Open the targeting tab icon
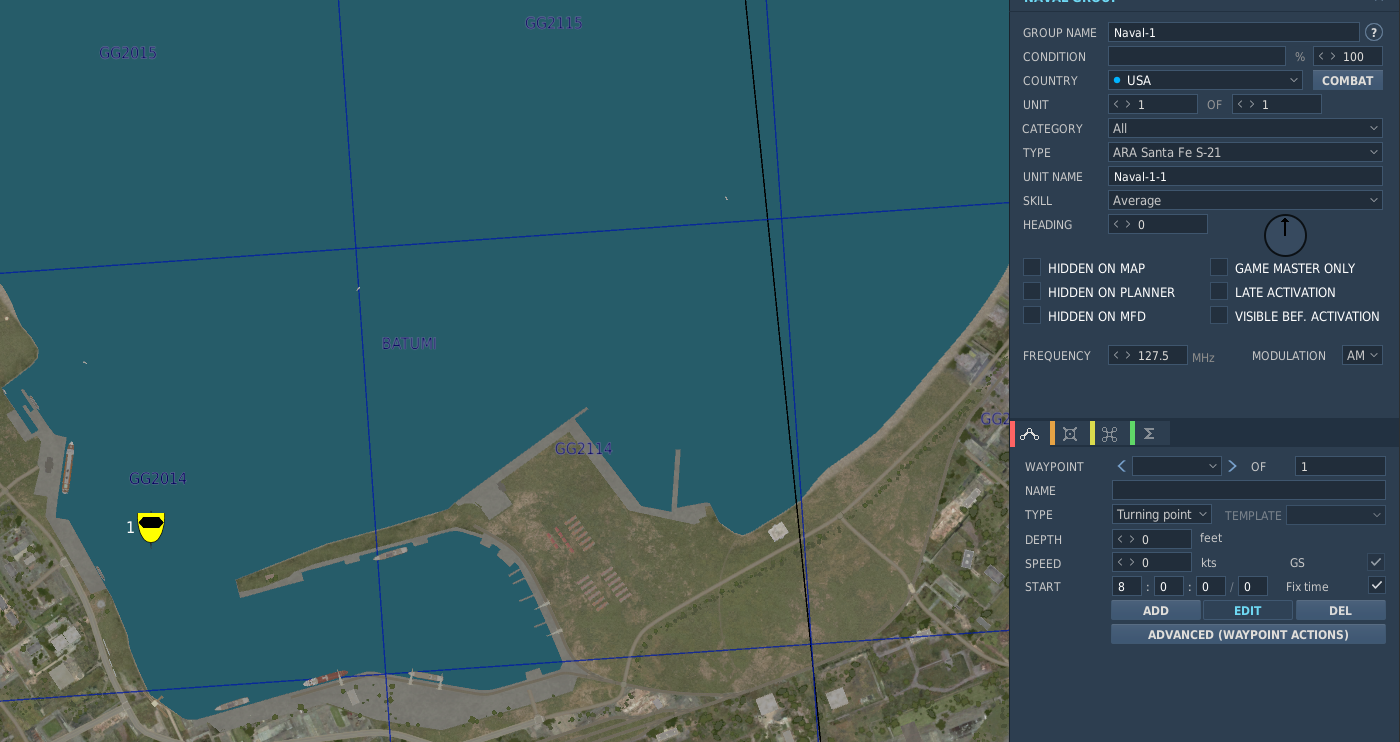This screenshot has height=742, width=1400. pos(1070,434)
